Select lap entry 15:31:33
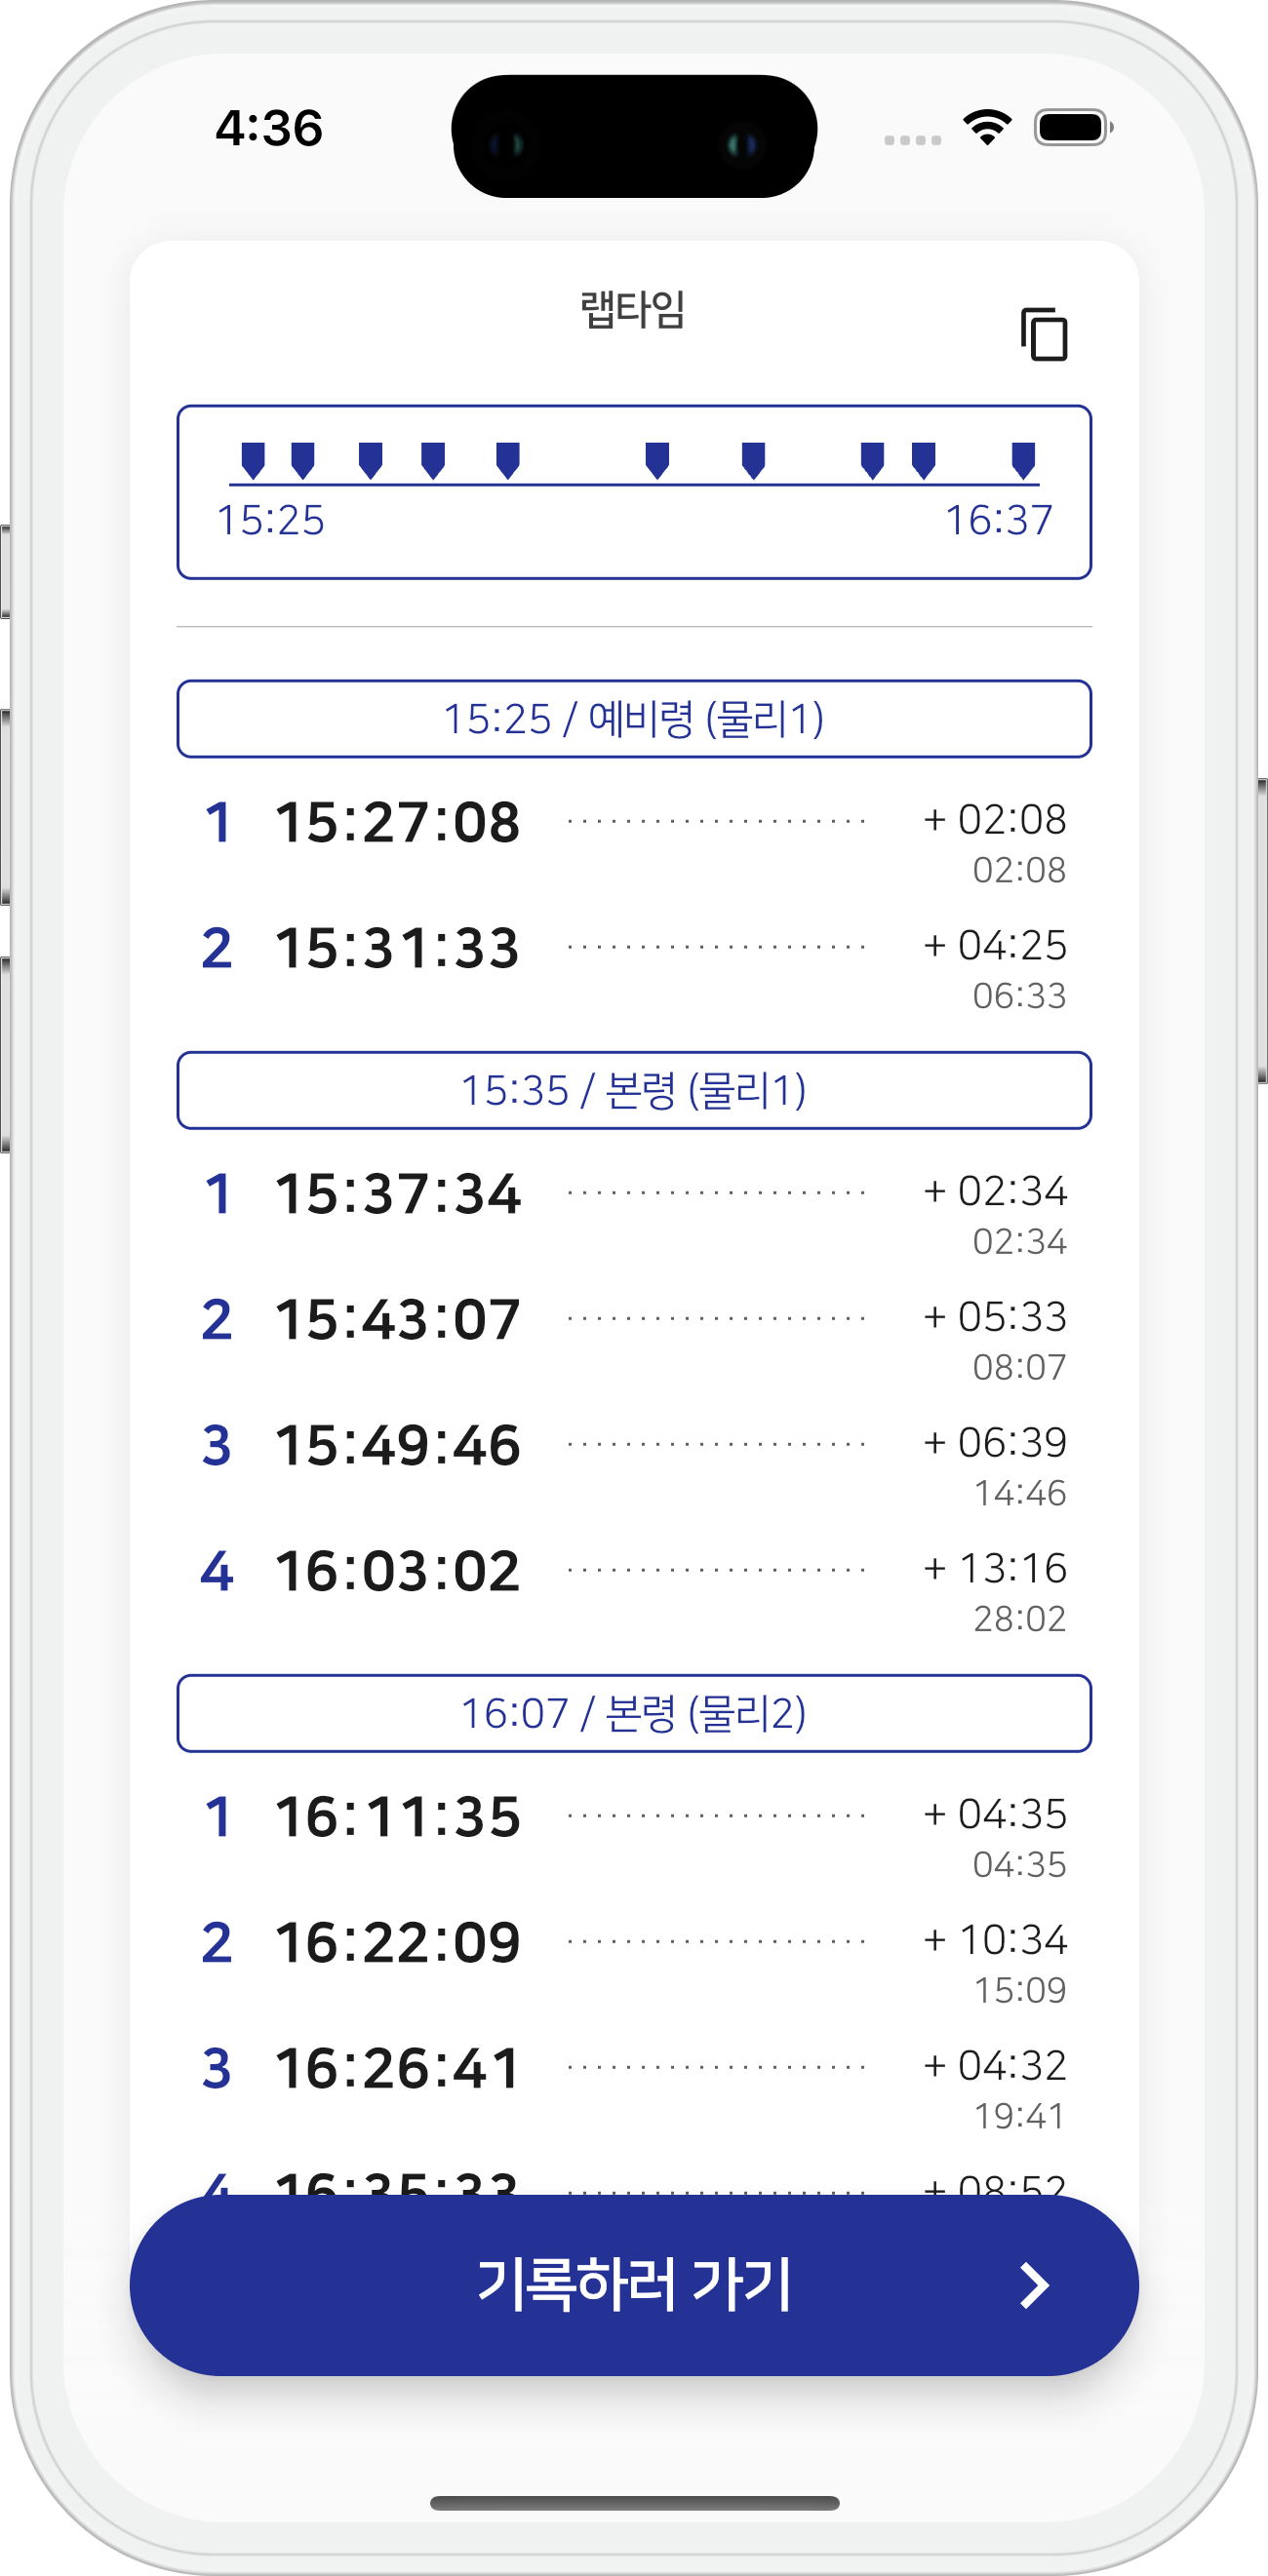Viewport: 1268px width, 2576px height. pyautogui.click(x=398, y=948)
